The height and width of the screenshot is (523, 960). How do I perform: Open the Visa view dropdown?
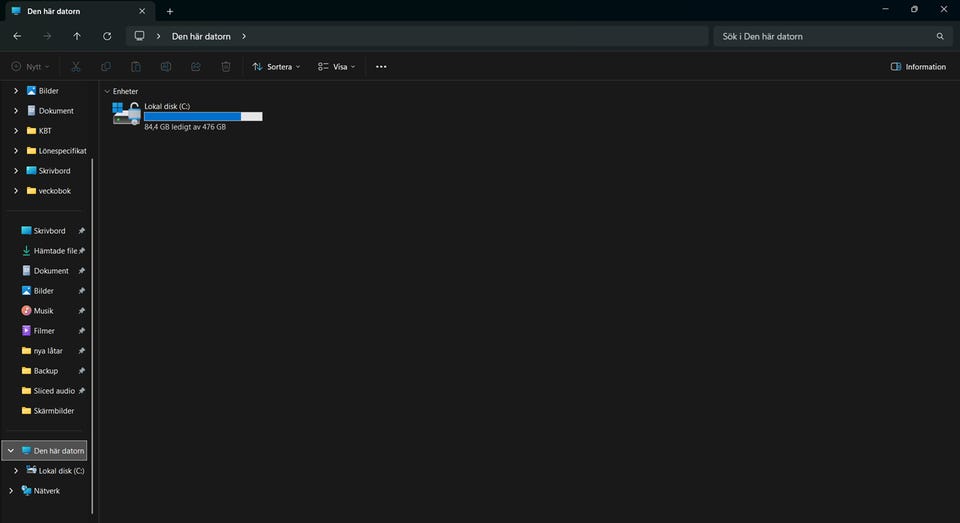click(x=336, y=67)
